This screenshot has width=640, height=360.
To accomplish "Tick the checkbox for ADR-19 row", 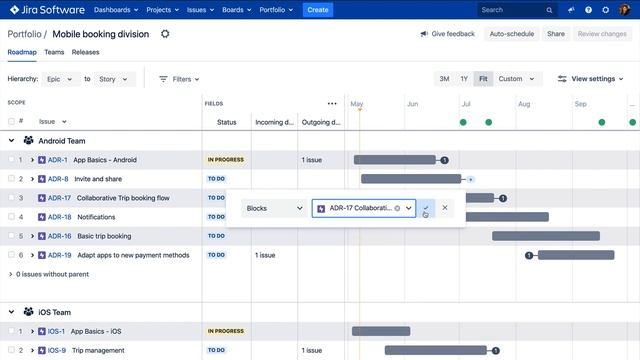I will point(11,255).
